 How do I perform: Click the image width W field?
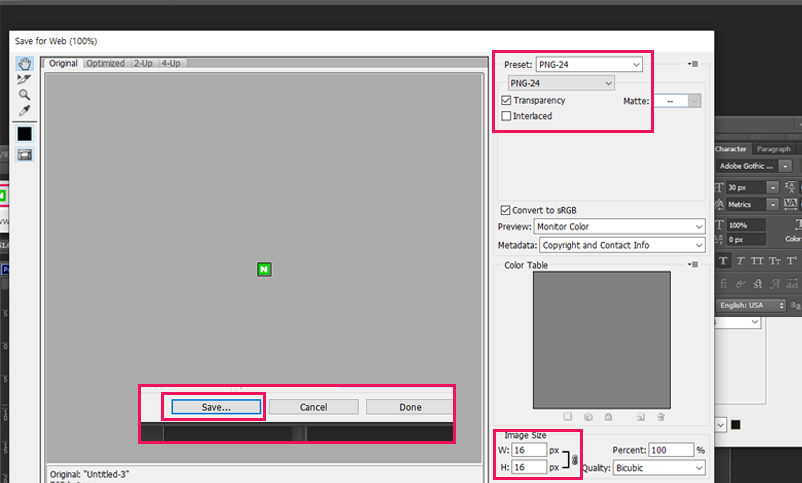coord(529,450)
